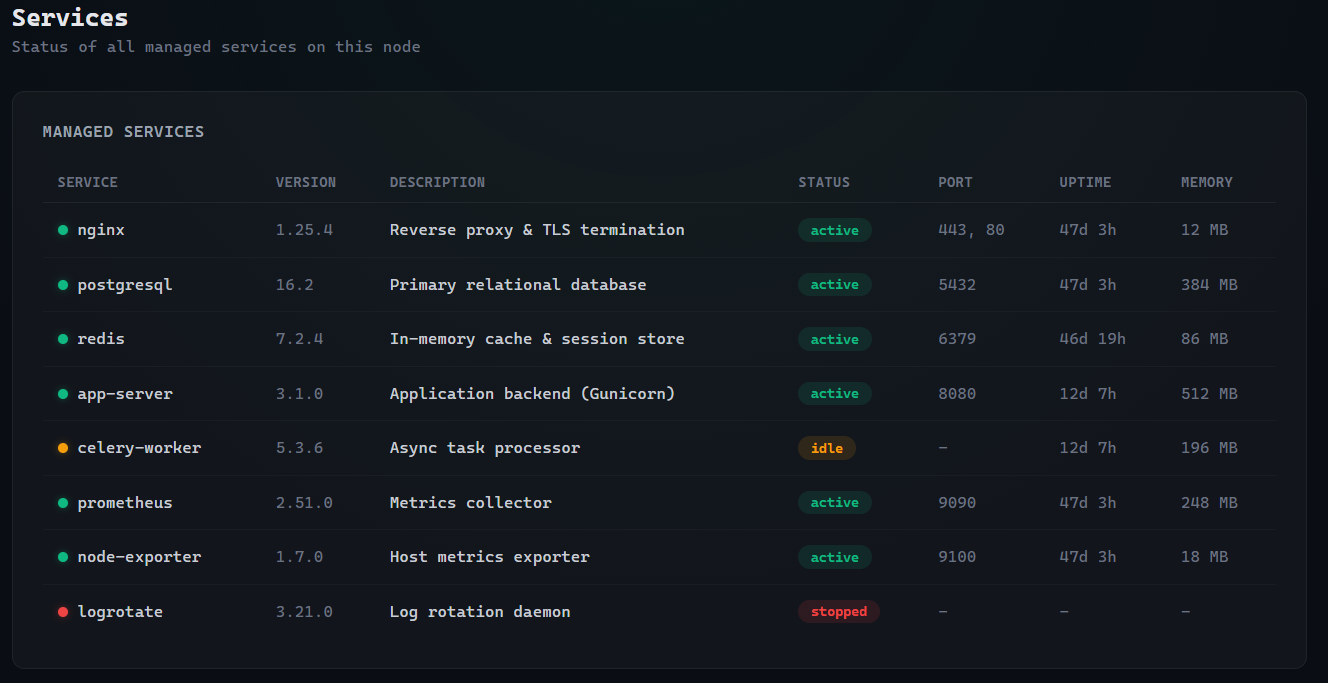The image size is (1328, 683).
Task: Click the active badge in redis row
Action: pyautogui.click(x=835, y=339)
